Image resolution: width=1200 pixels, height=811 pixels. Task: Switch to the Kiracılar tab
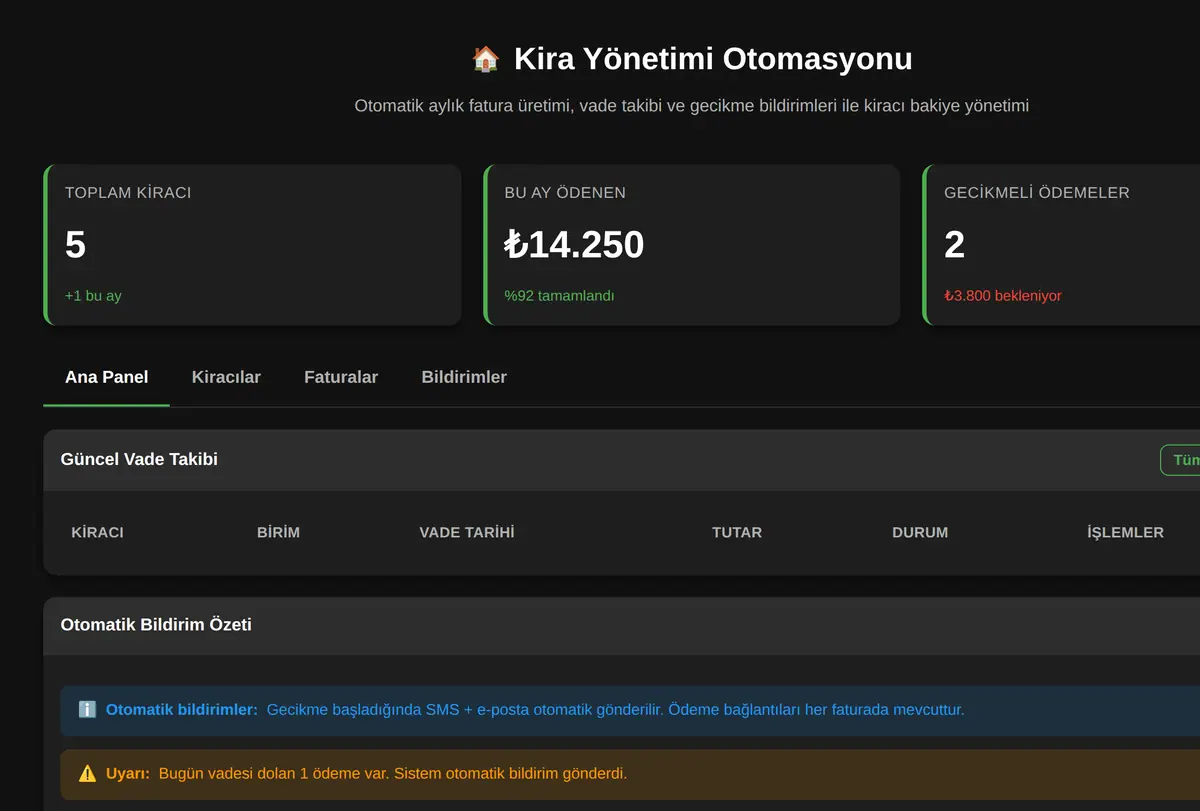coord(226,377)
